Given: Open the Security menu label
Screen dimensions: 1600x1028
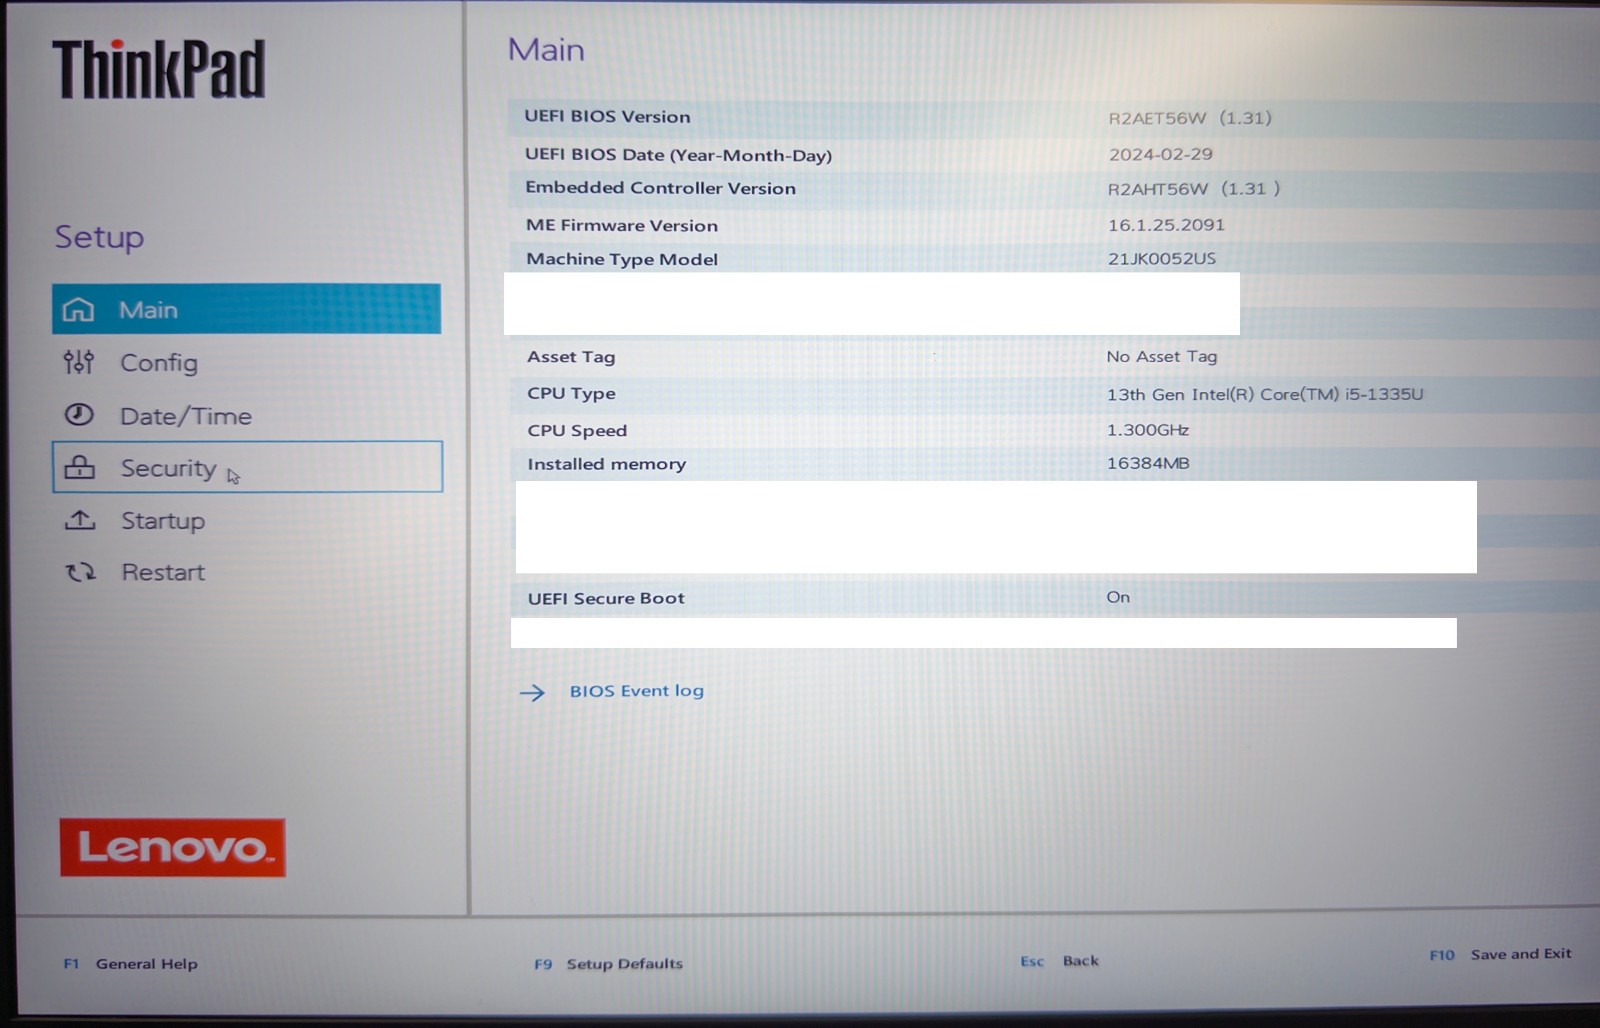Looking at the screenshot, I should [168, 468].
